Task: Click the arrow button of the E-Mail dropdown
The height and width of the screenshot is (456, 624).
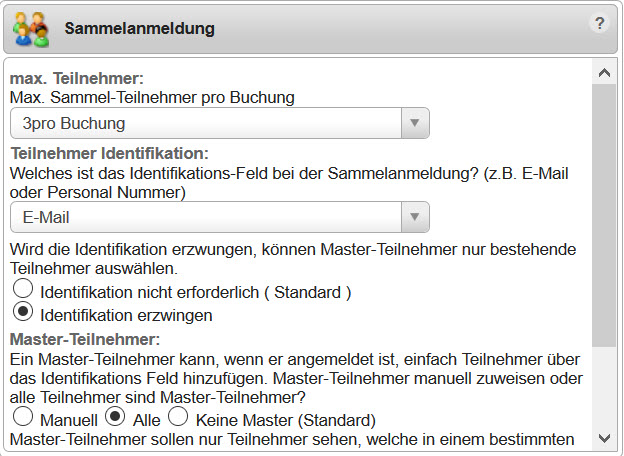Action: (x=414, y=217)
